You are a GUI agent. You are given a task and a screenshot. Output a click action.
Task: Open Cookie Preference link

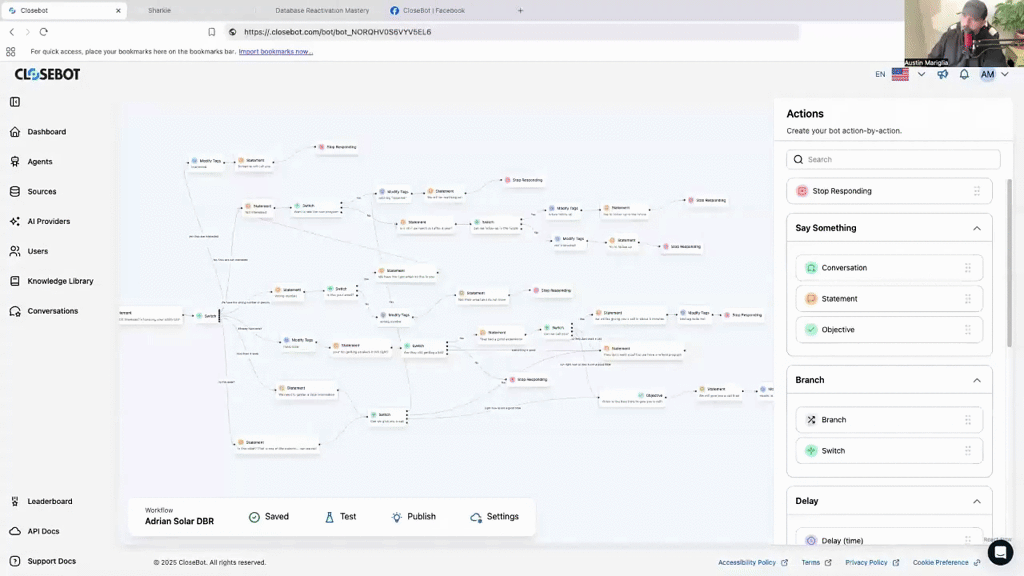point(946,562)
